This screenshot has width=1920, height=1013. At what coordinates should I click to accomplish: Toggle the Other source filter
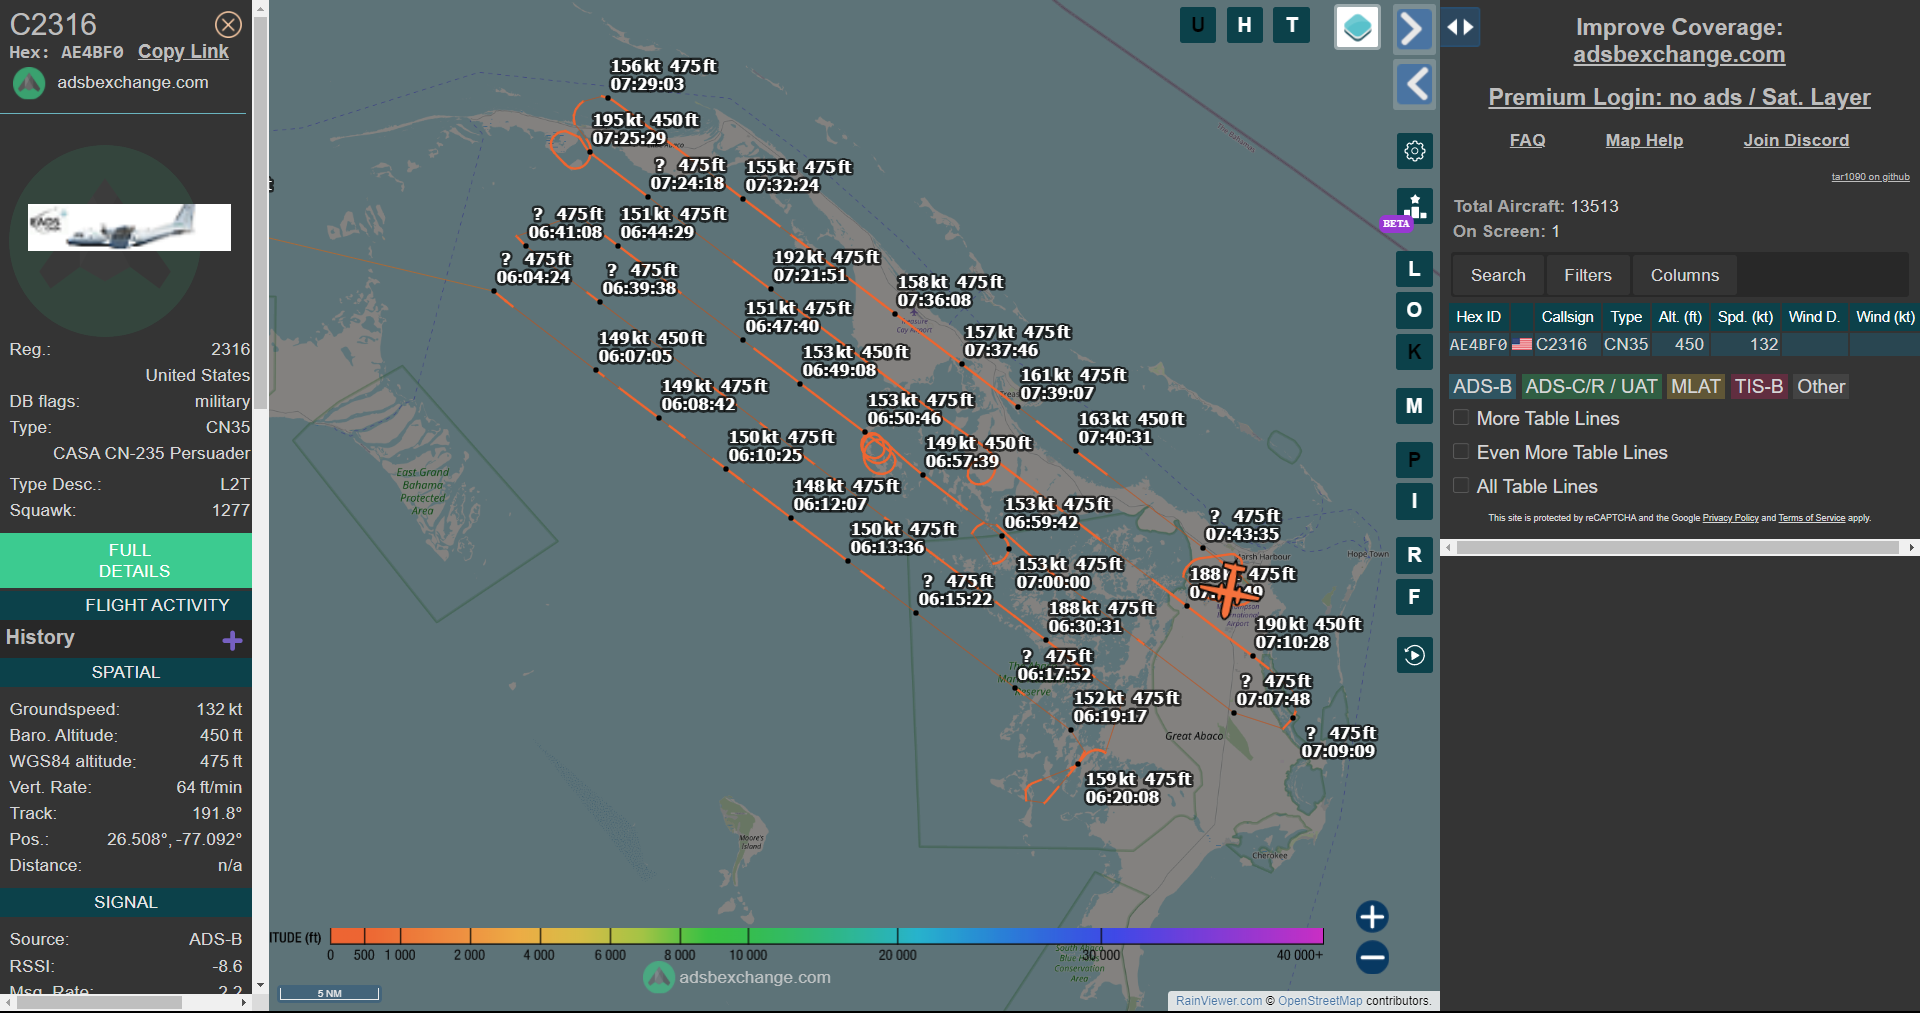(1821, 387)
